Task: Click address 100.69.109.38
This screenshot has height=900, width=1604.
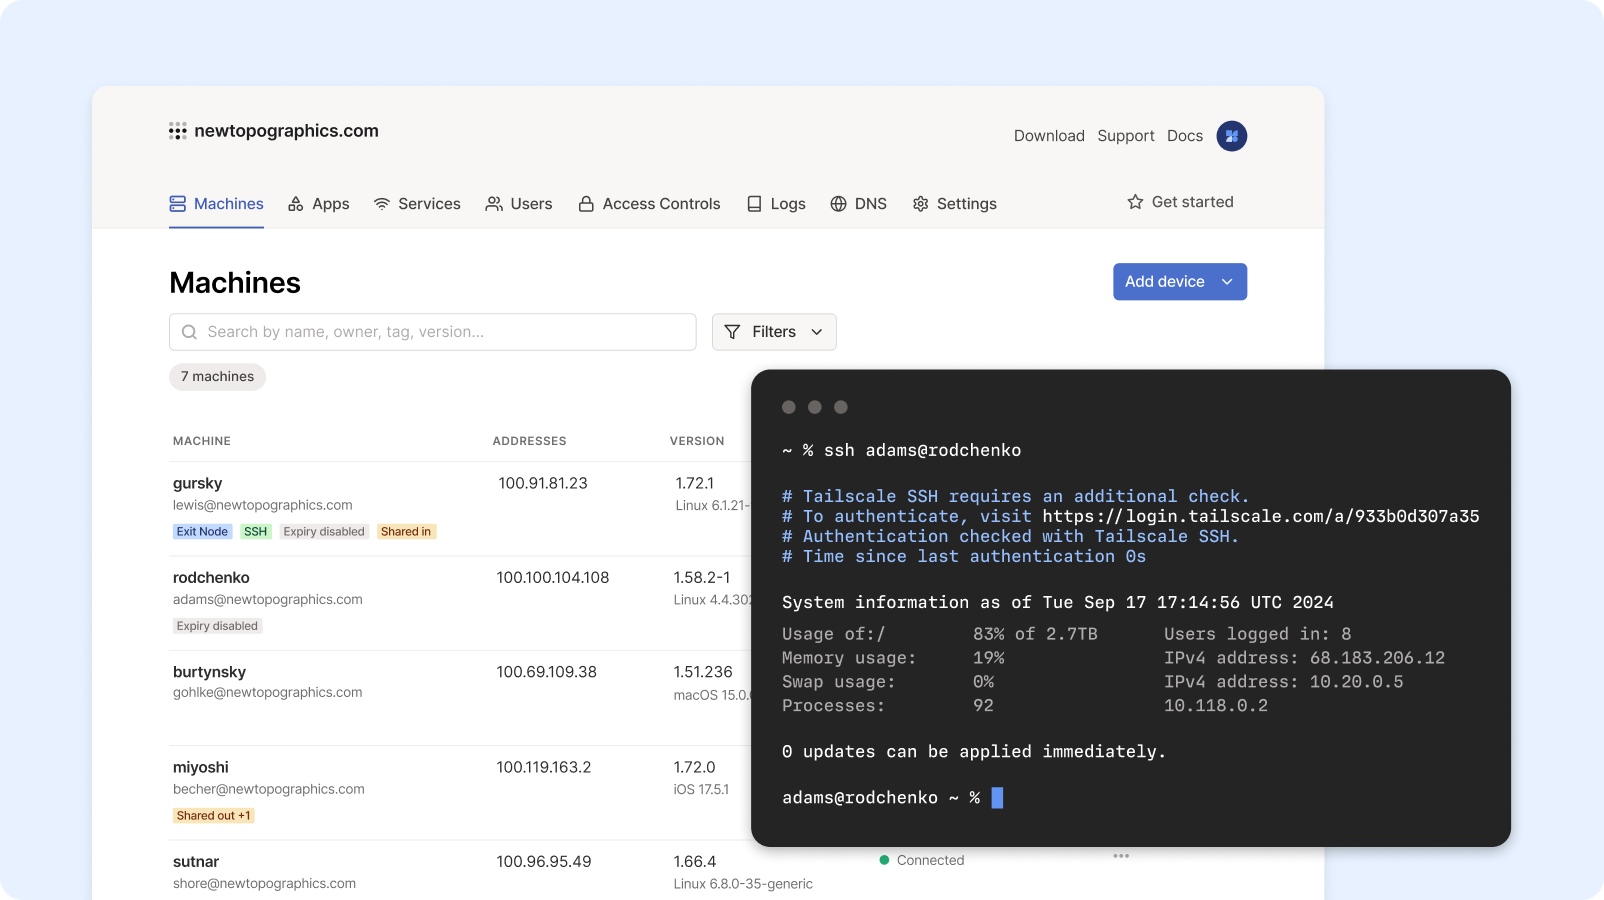Action: [x=547, y=672]
